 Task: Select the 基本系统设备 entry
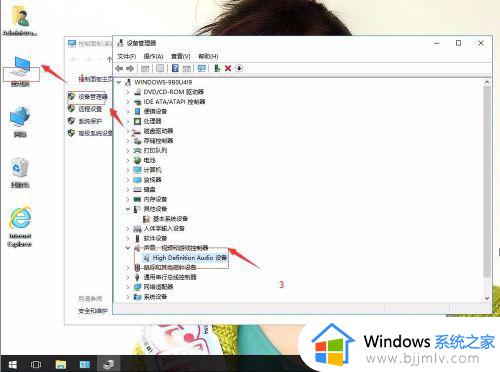tap(170, 219)
